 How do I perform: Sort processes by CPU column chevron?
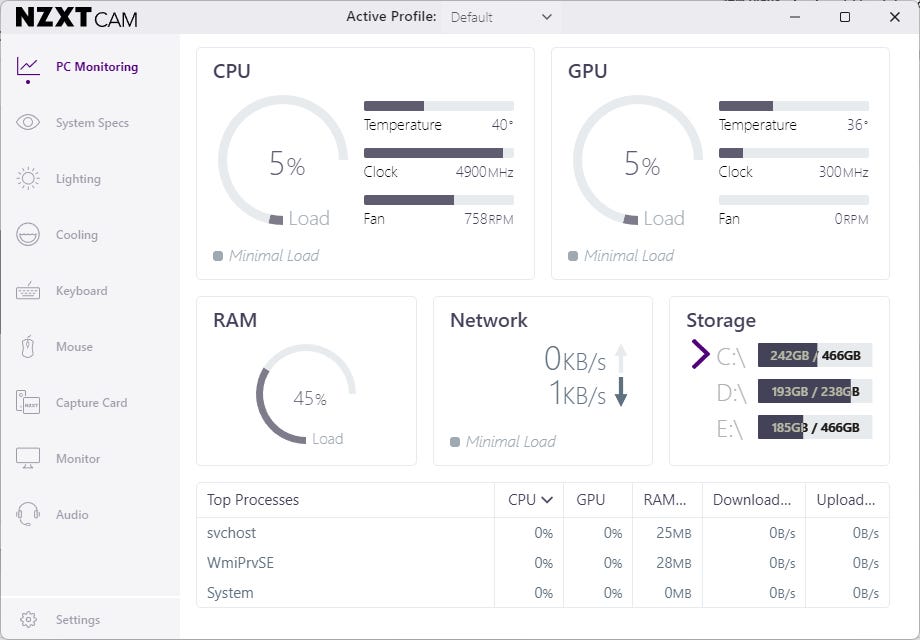pyautogui.click(x=547, y=500)
